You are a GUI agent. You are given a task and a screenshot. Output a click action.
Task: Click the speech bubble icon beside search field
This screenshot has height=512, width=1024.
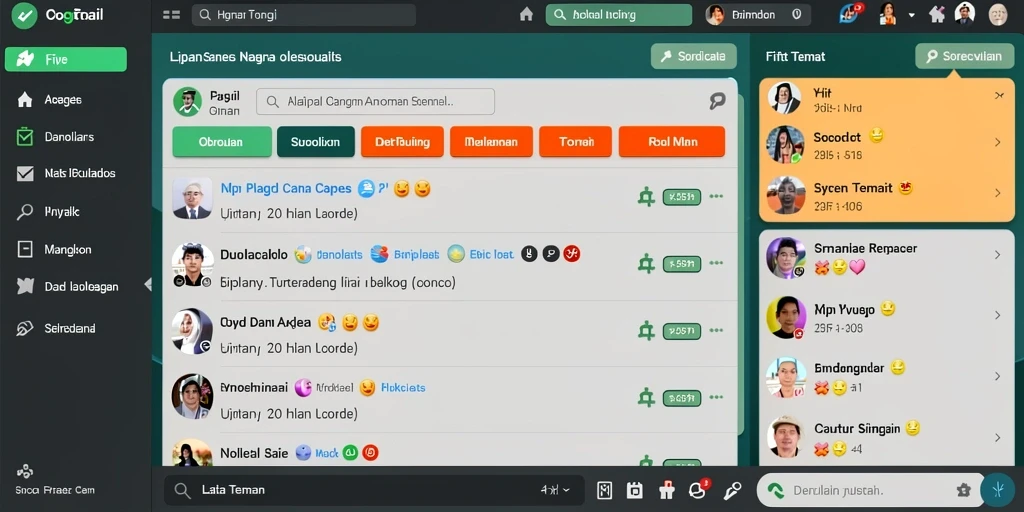(x=717, y=101)
